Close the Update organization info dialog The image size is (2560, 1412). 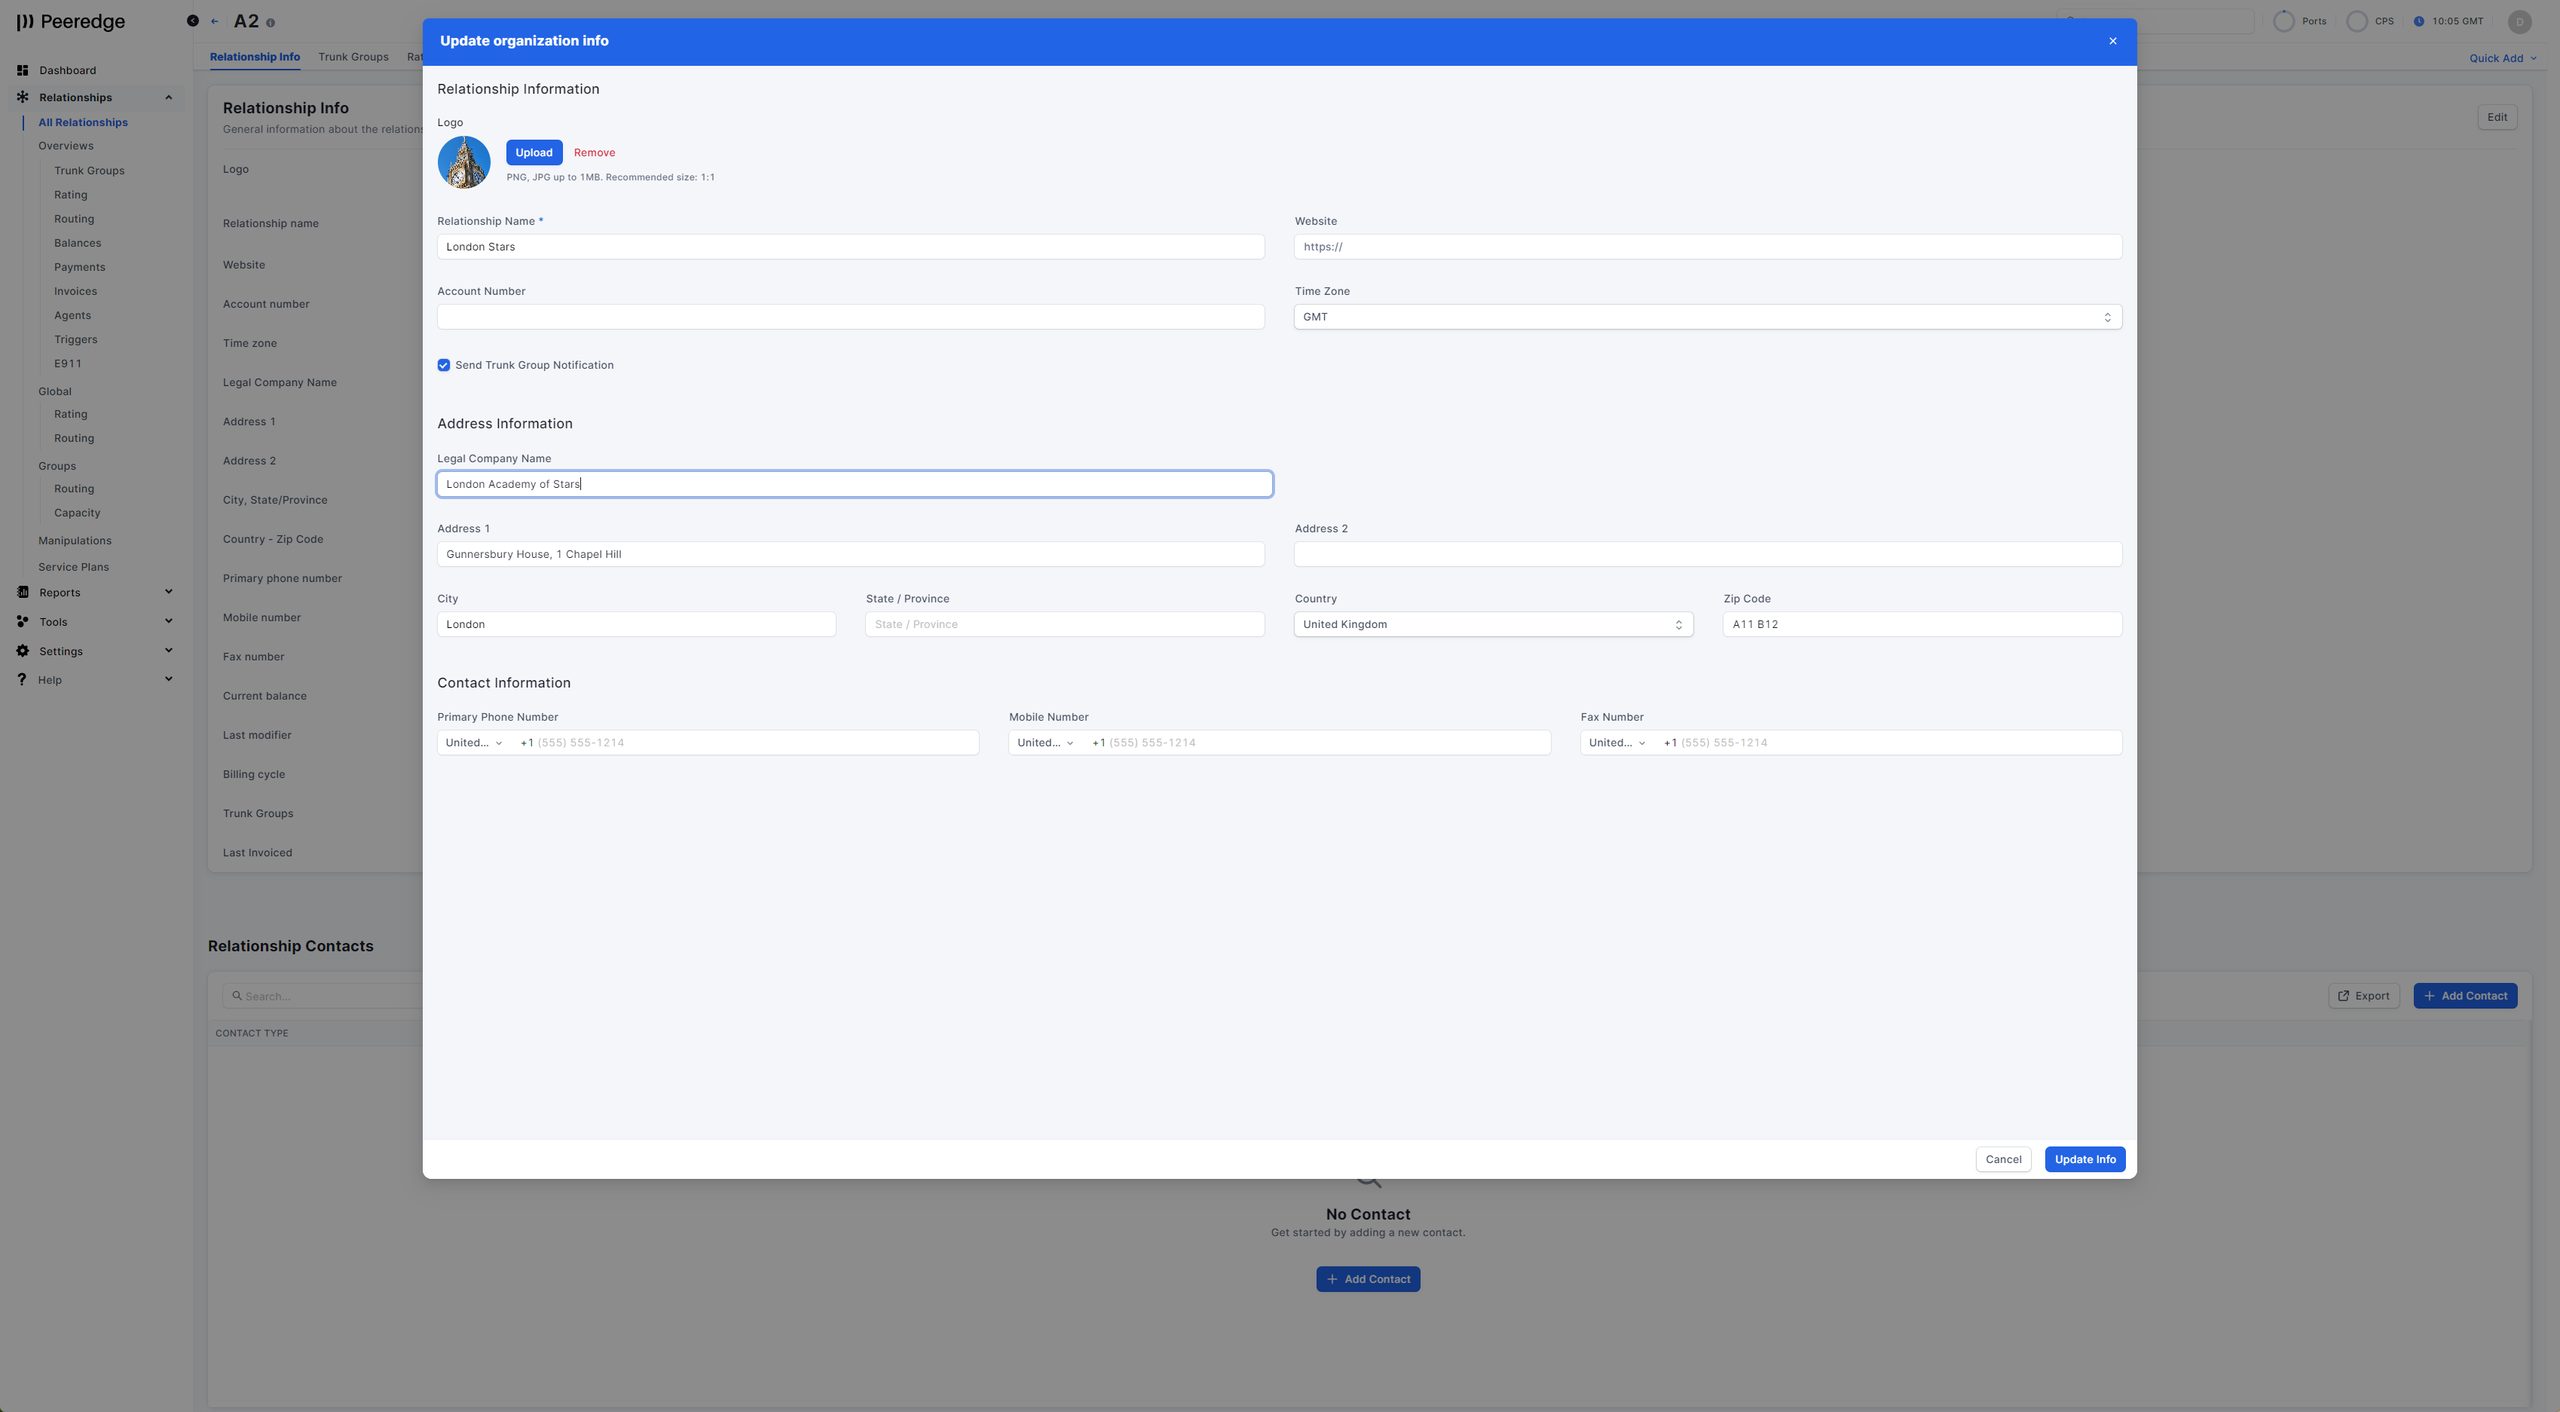(2112, 41)
